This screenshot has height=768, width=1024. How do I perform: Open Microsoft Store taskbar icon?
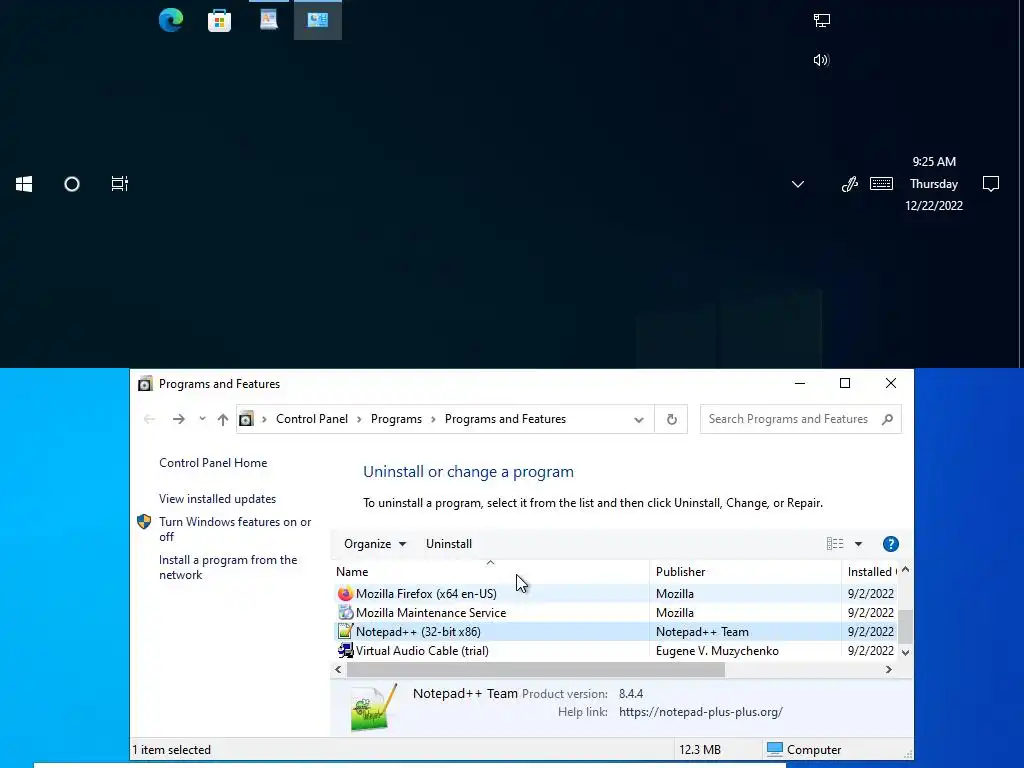click(219, 20)
